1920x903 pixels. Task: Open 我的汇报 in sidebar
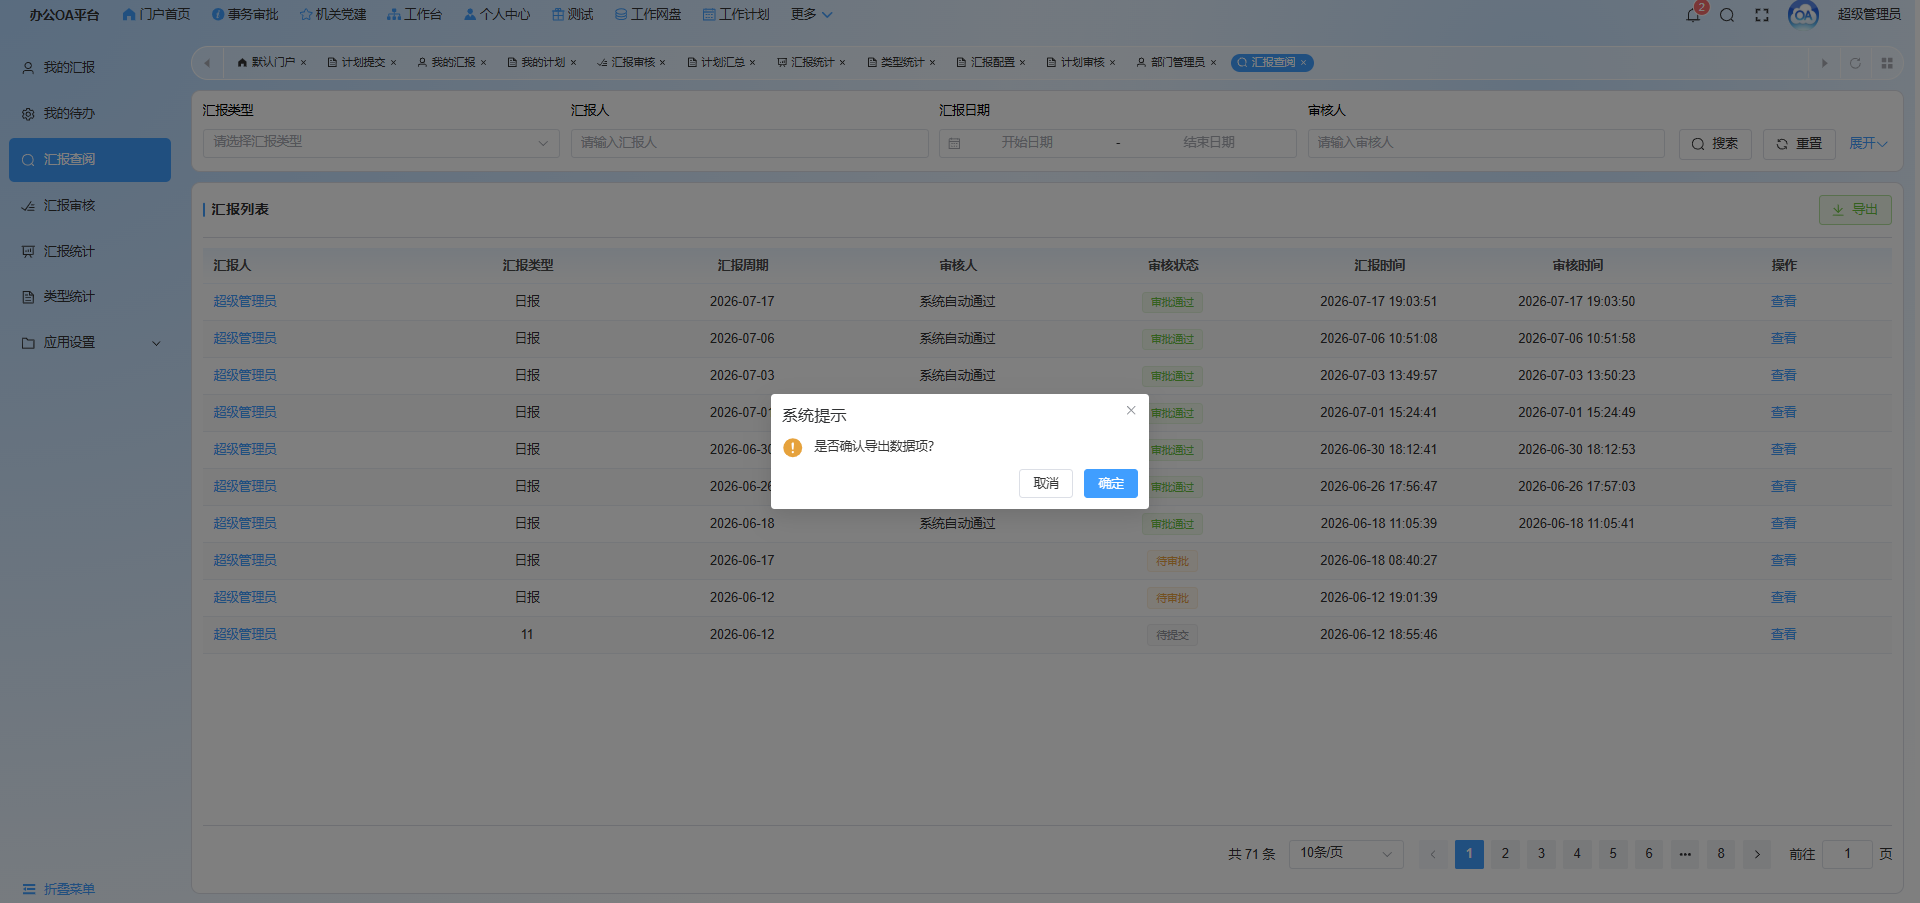click(x=90, y=67)
